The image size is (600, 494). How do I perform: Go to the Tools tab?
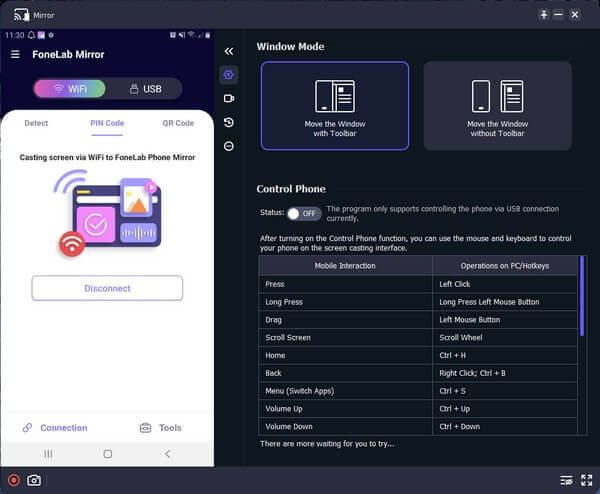pyautogui.click(x=161, y=428)
